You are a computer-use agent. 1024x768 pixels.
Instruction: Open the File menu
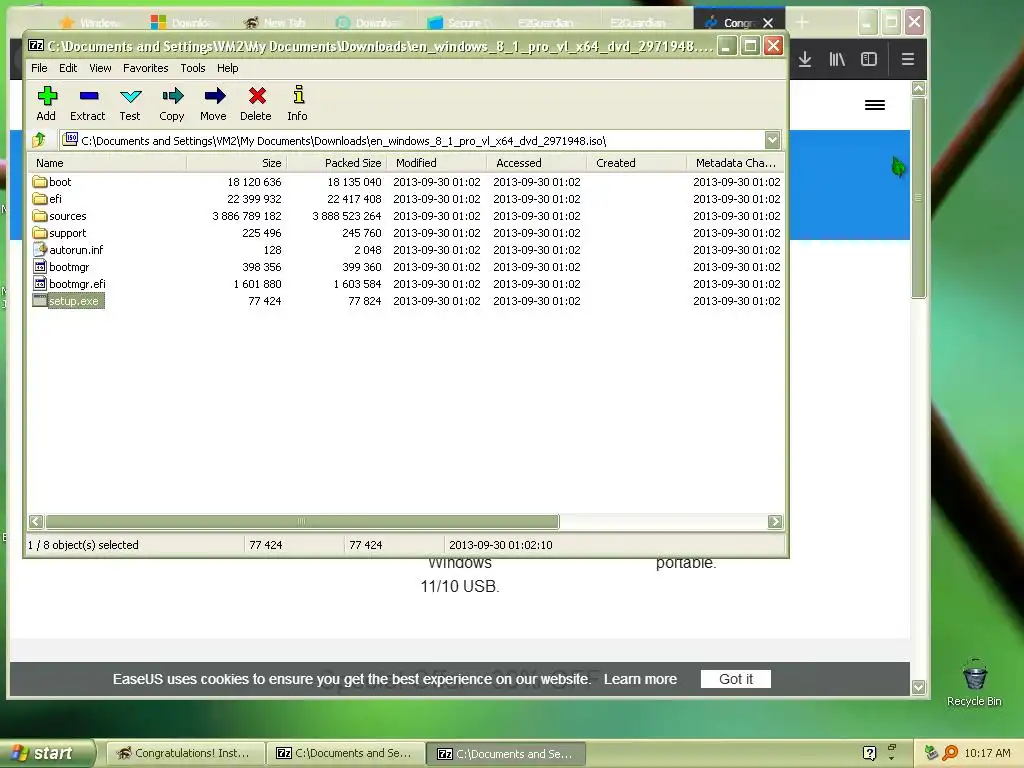click(39, 68)
